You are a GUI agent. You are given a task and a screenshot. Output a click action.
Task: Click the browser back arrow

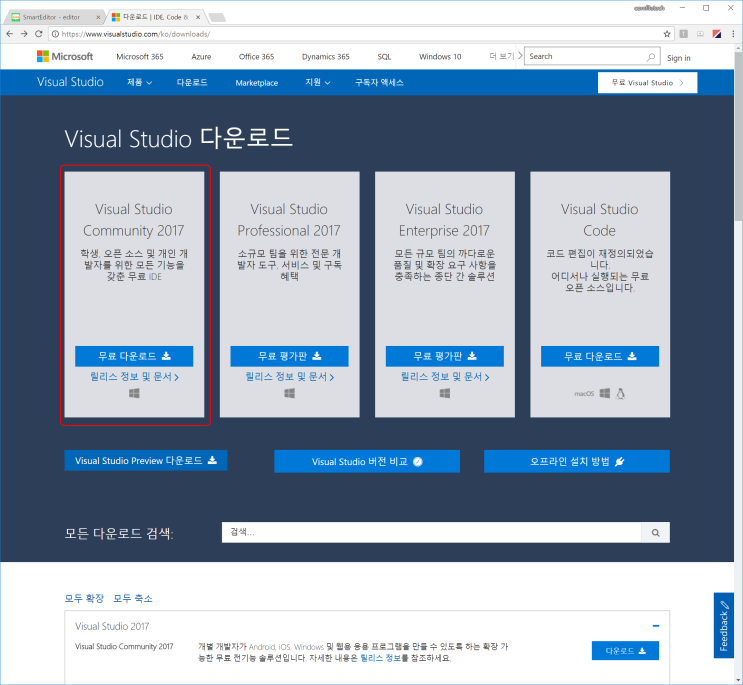tap(9, 34)
